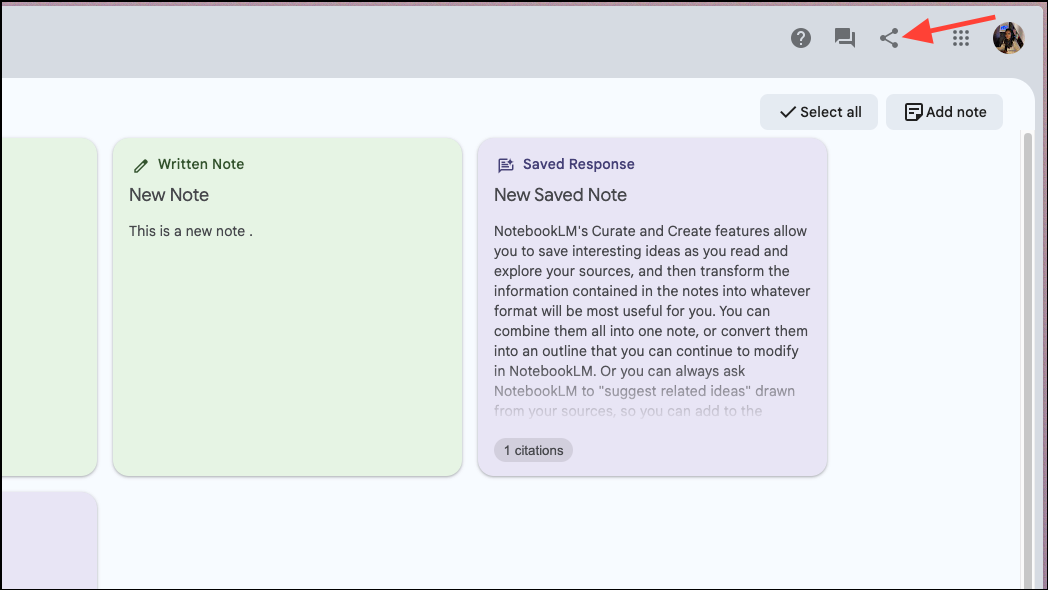Click the checkmark icon in Select all

[787, 112]
